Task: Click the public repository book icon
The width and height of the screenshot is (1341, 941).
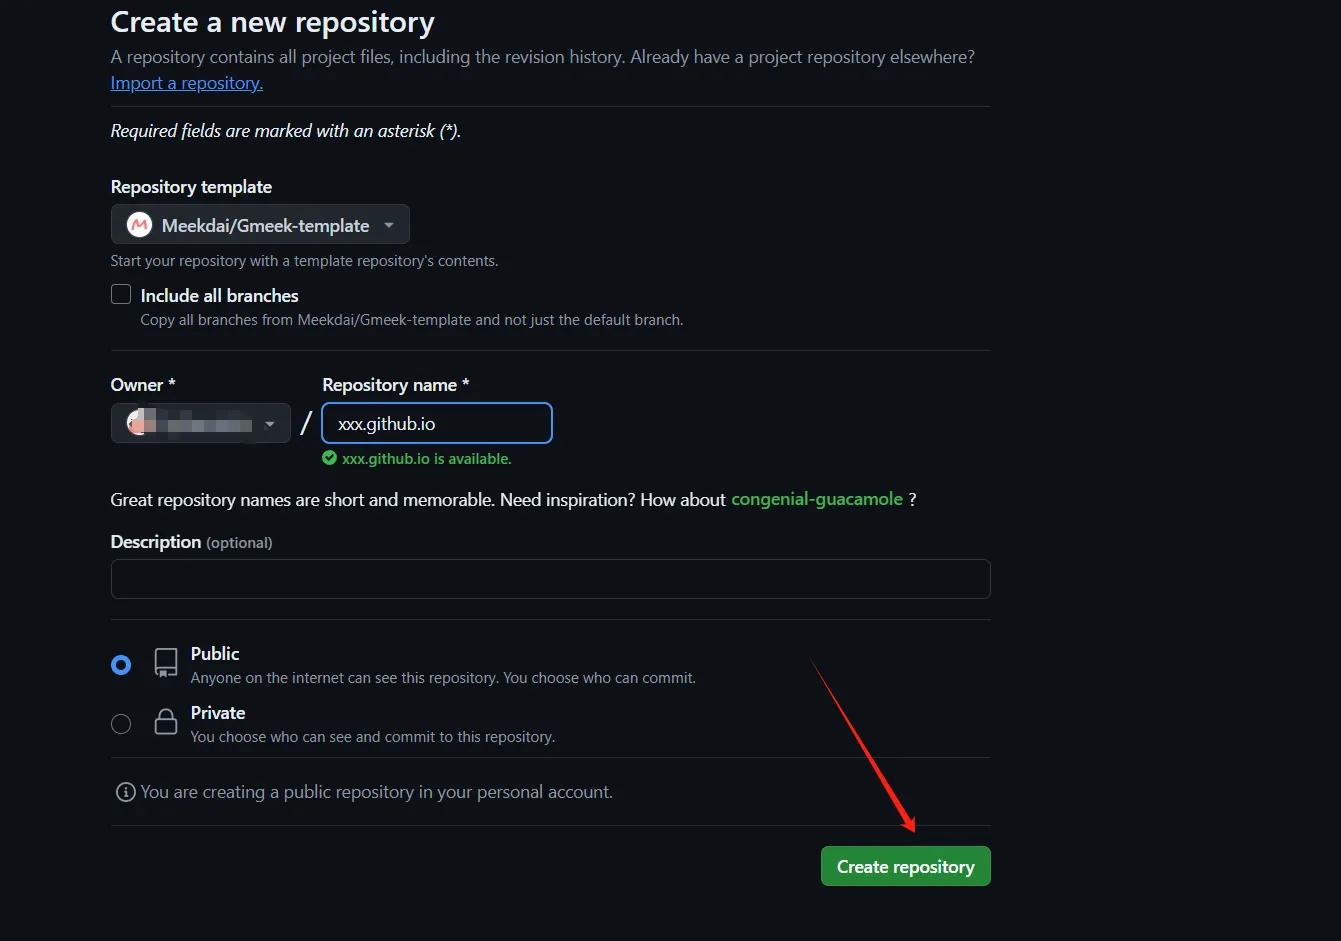Action: point(166,662)
